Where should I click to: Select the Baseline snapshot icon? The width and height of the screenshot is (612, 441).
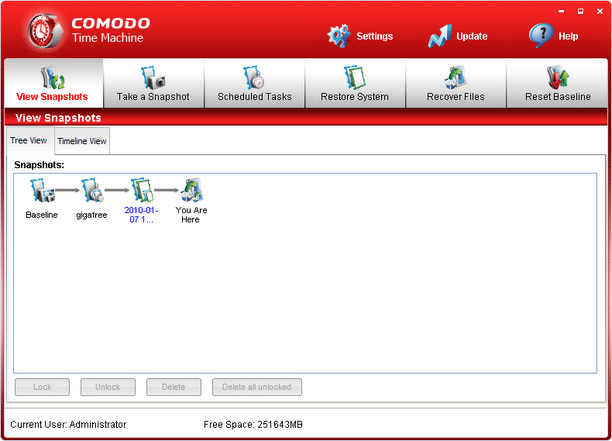pos(42,190)
